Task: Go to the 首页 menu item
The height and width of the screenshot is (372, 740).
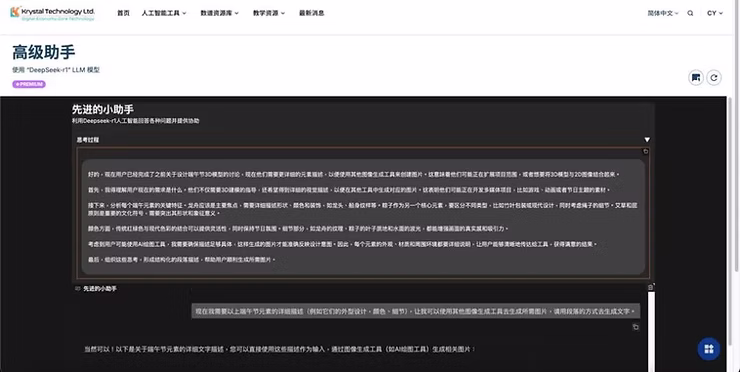Action: pyautogui.click(x=123, y=13)
